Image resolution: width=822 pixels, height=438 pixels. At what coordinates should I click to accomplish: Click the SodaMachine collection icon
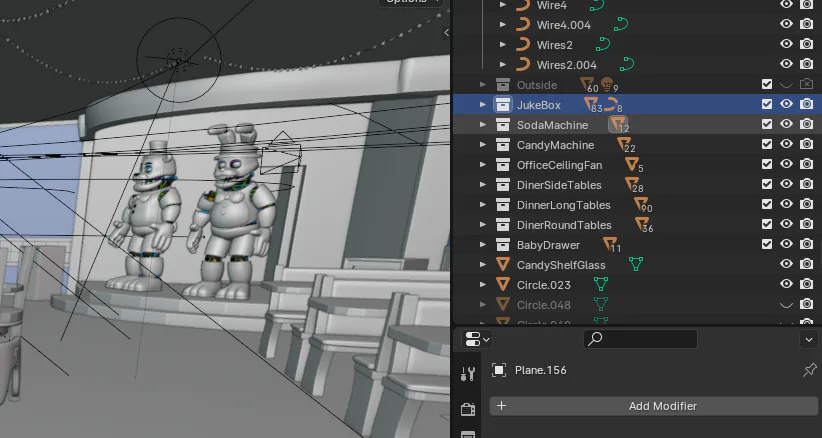pos(503,125)
